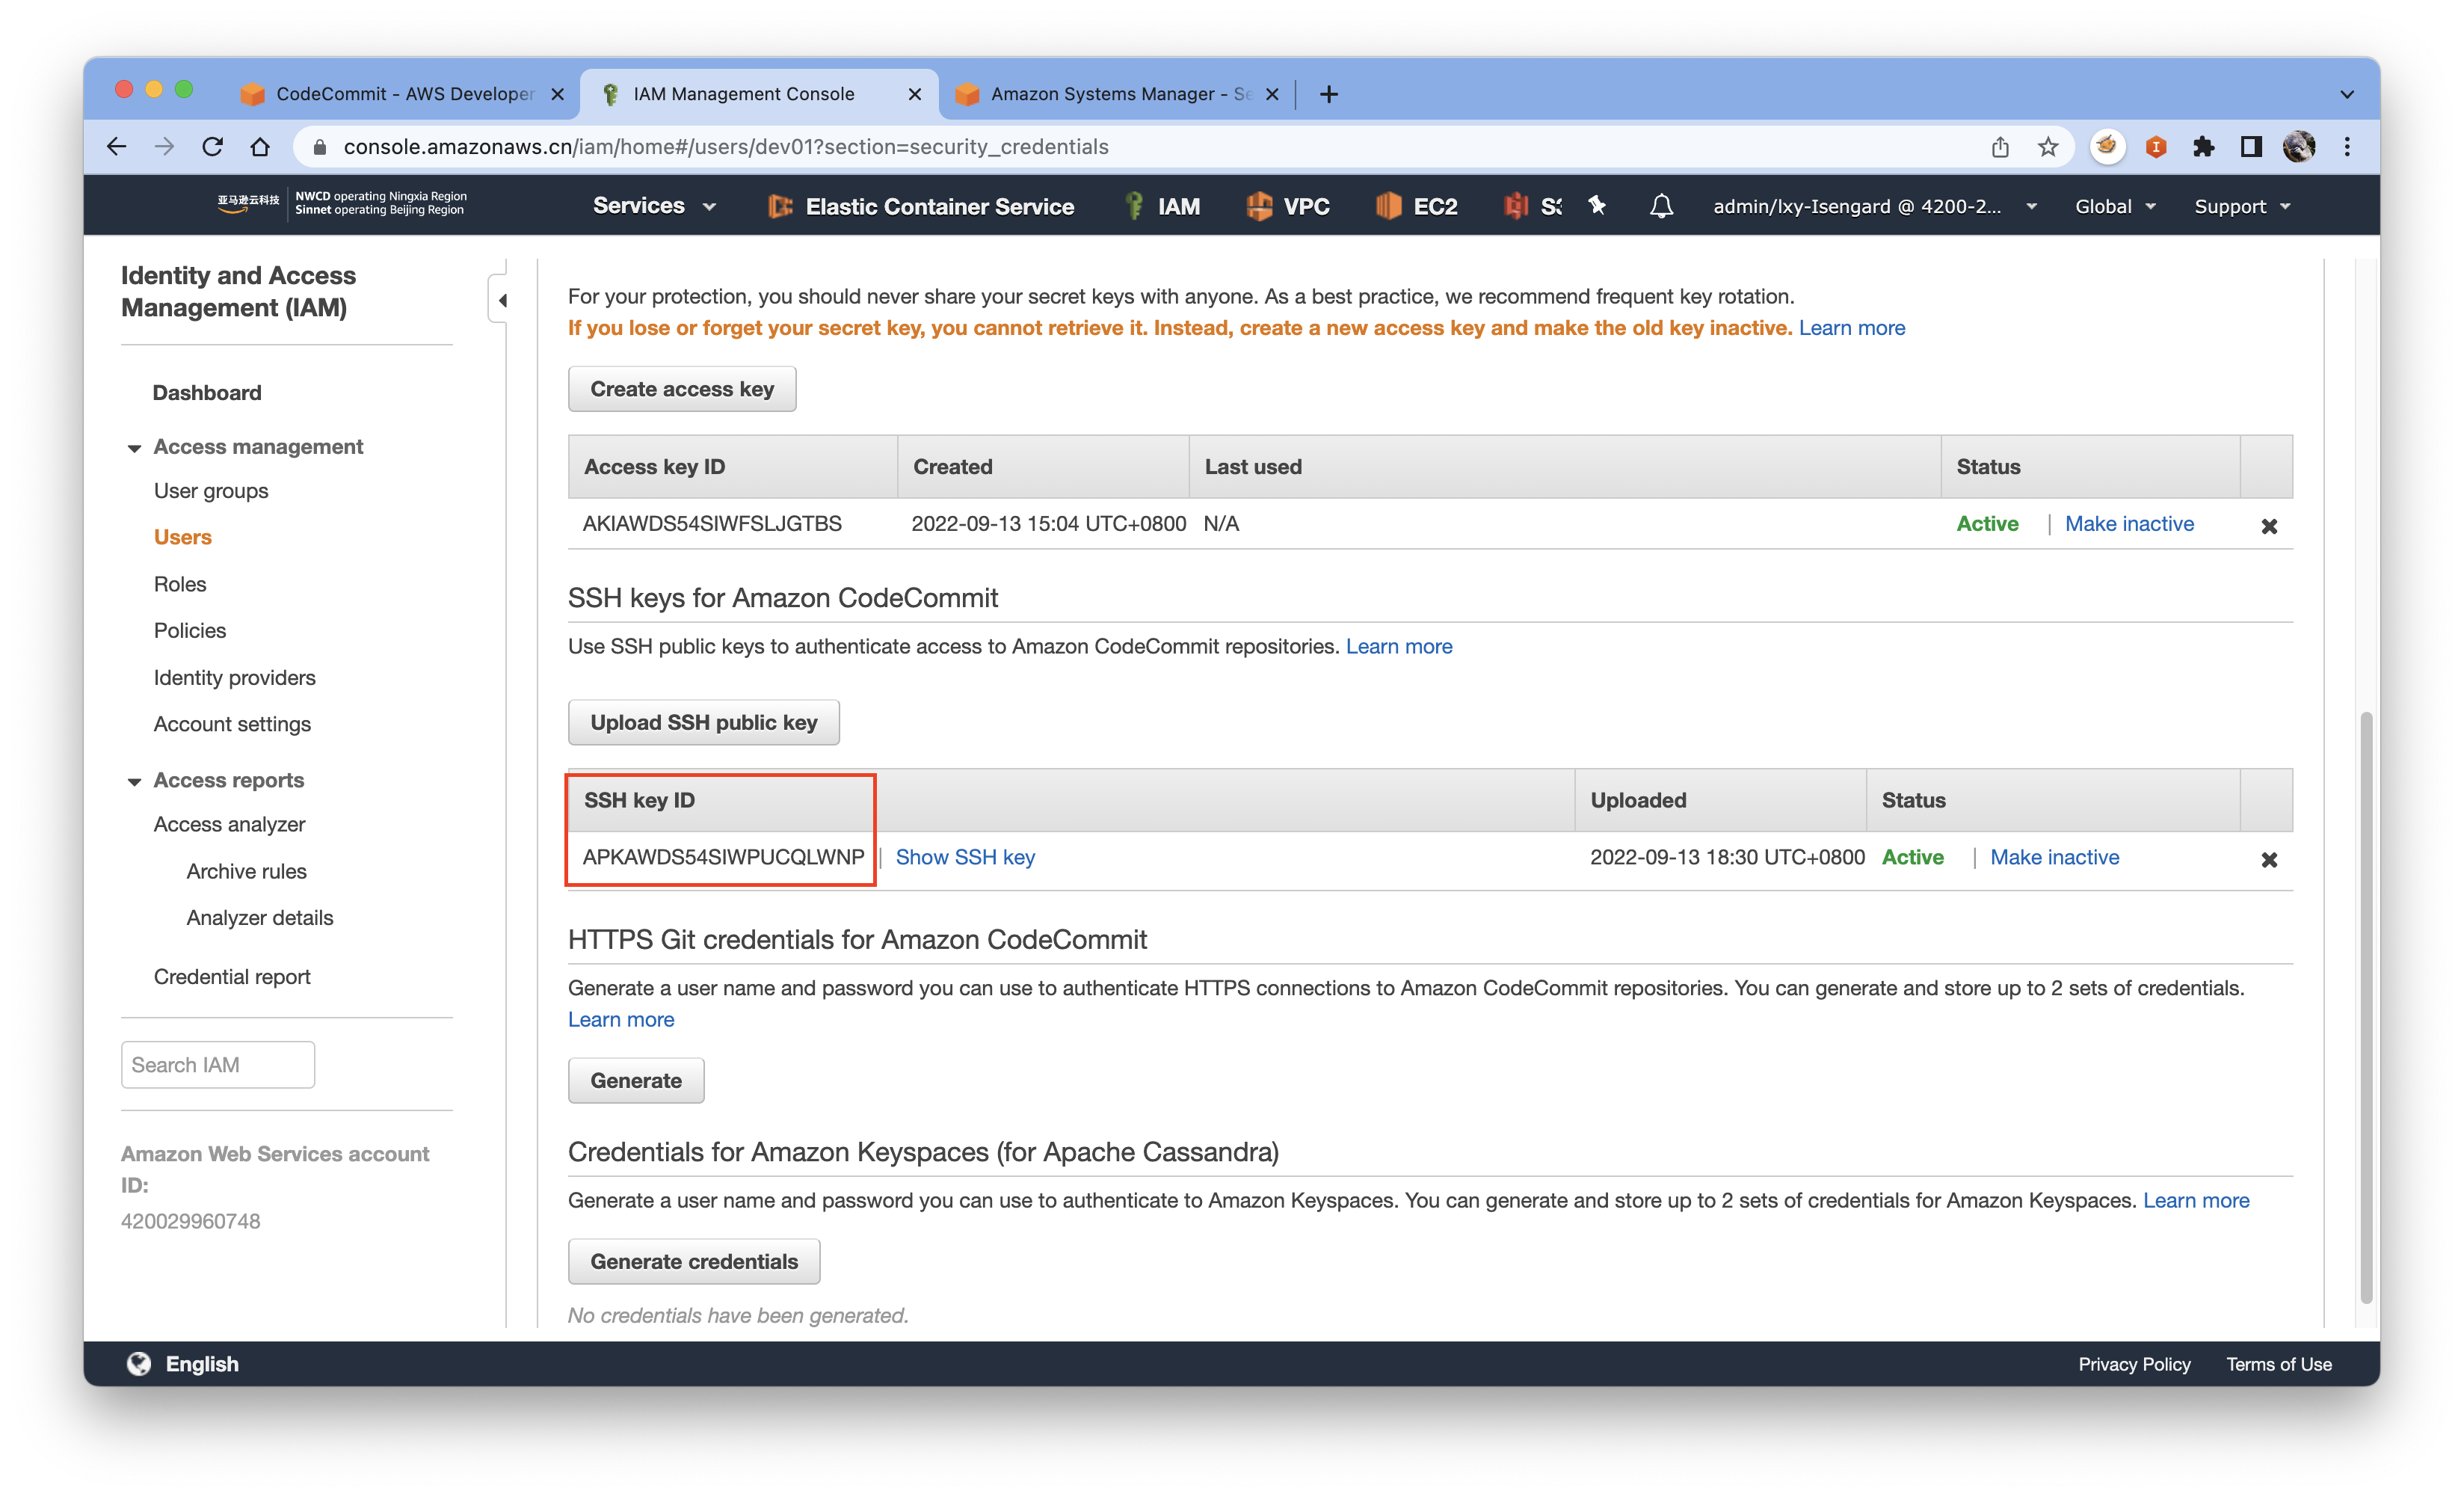The width and height of the screenshot is (2464, 1497).
Task: Click the globe language icon
Action: (139, 1364)
